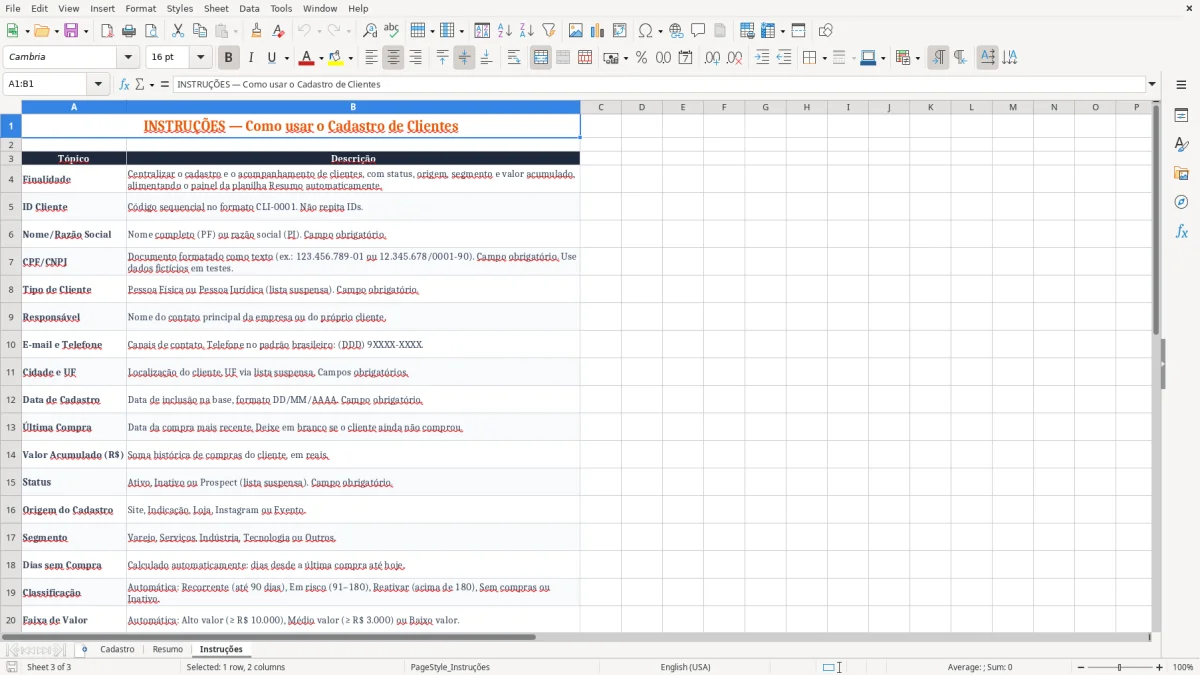1200x675 pixels.
Task: Increase indent of cell
Action: (762, 58)
